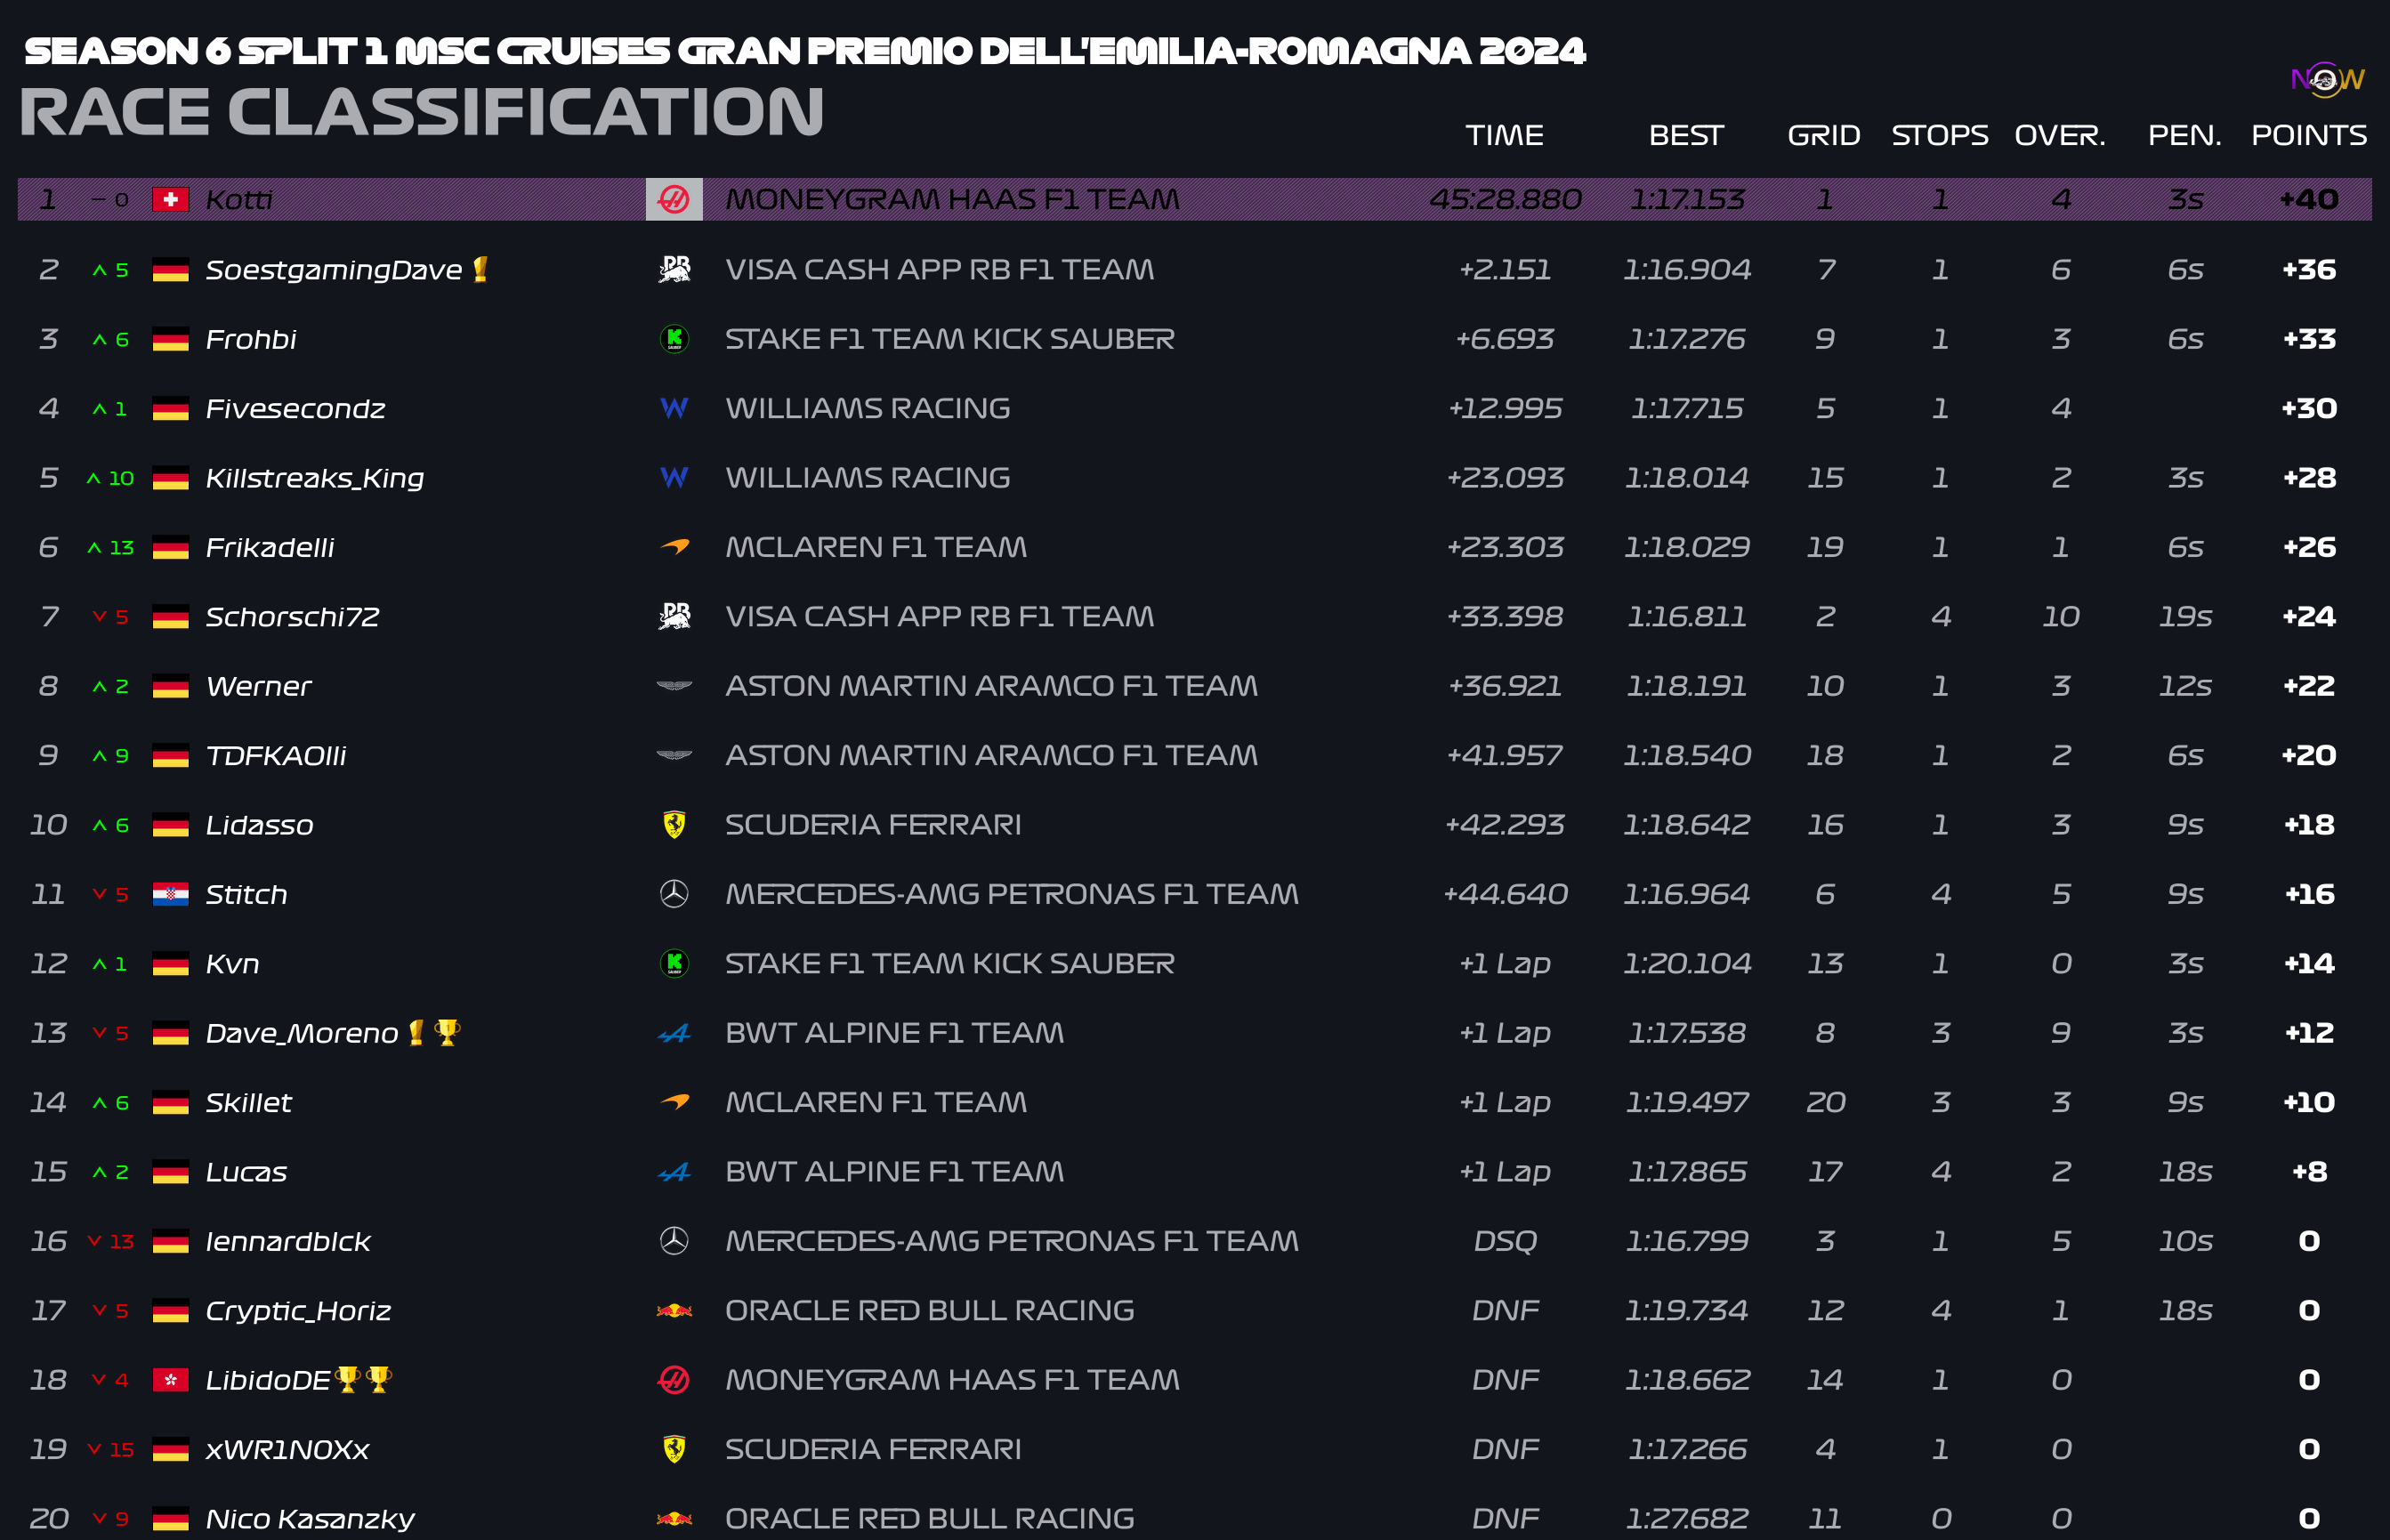Click the Season 6 Split 1 race title

pos(805,51)
